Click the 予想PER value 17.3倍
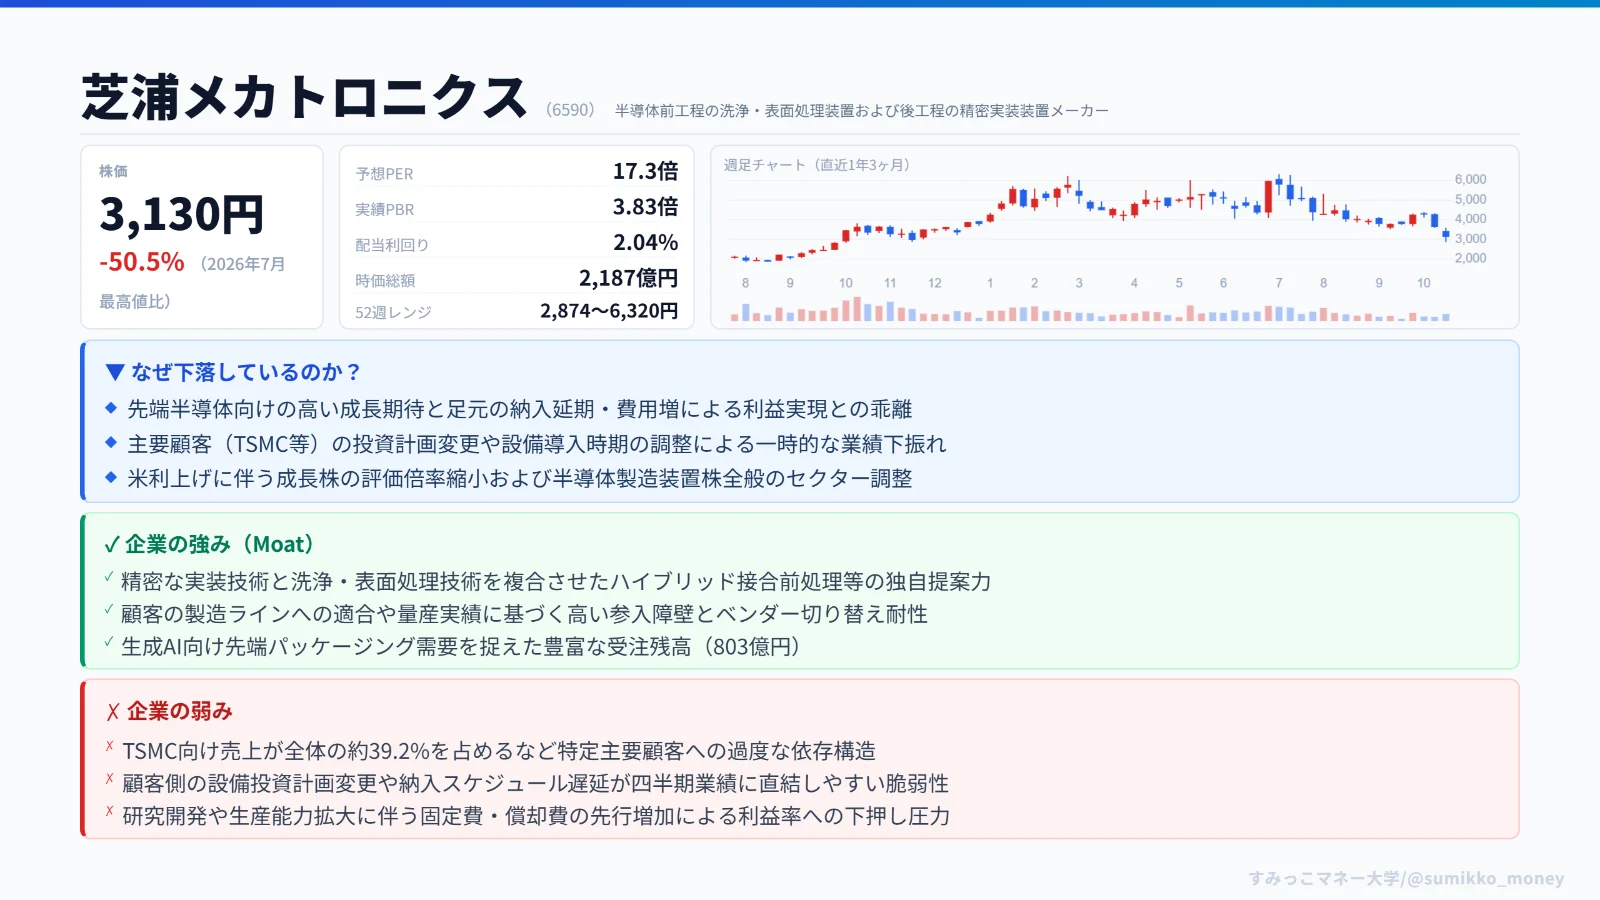The width and height of the screenshot is (1600, 900). pos(645,171)
